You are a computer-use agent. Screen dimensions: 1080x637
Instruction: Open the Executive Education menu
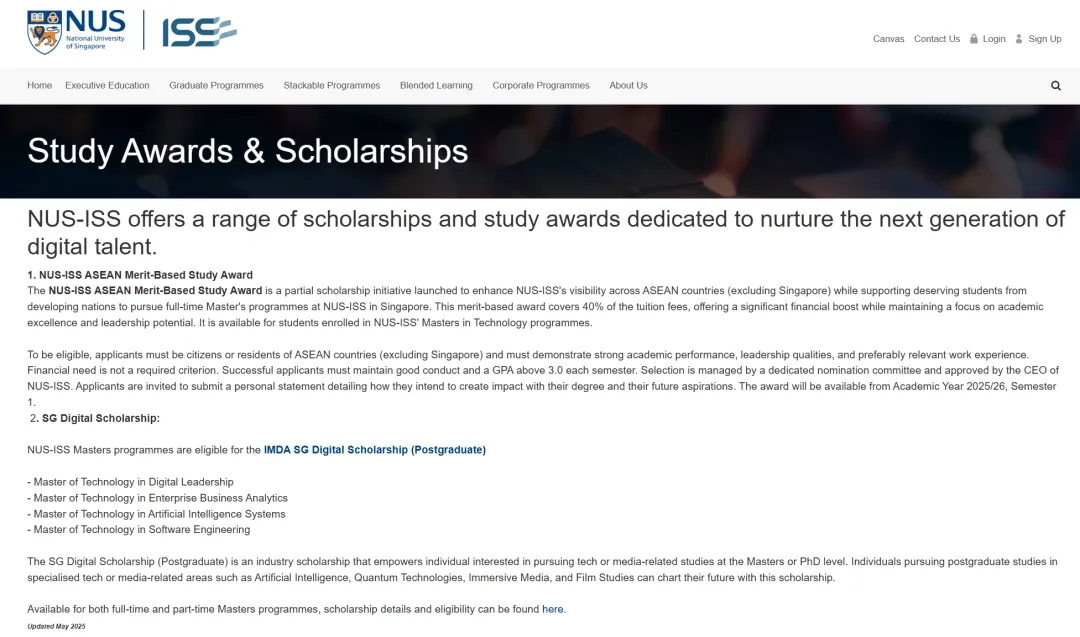coord(107,86)
